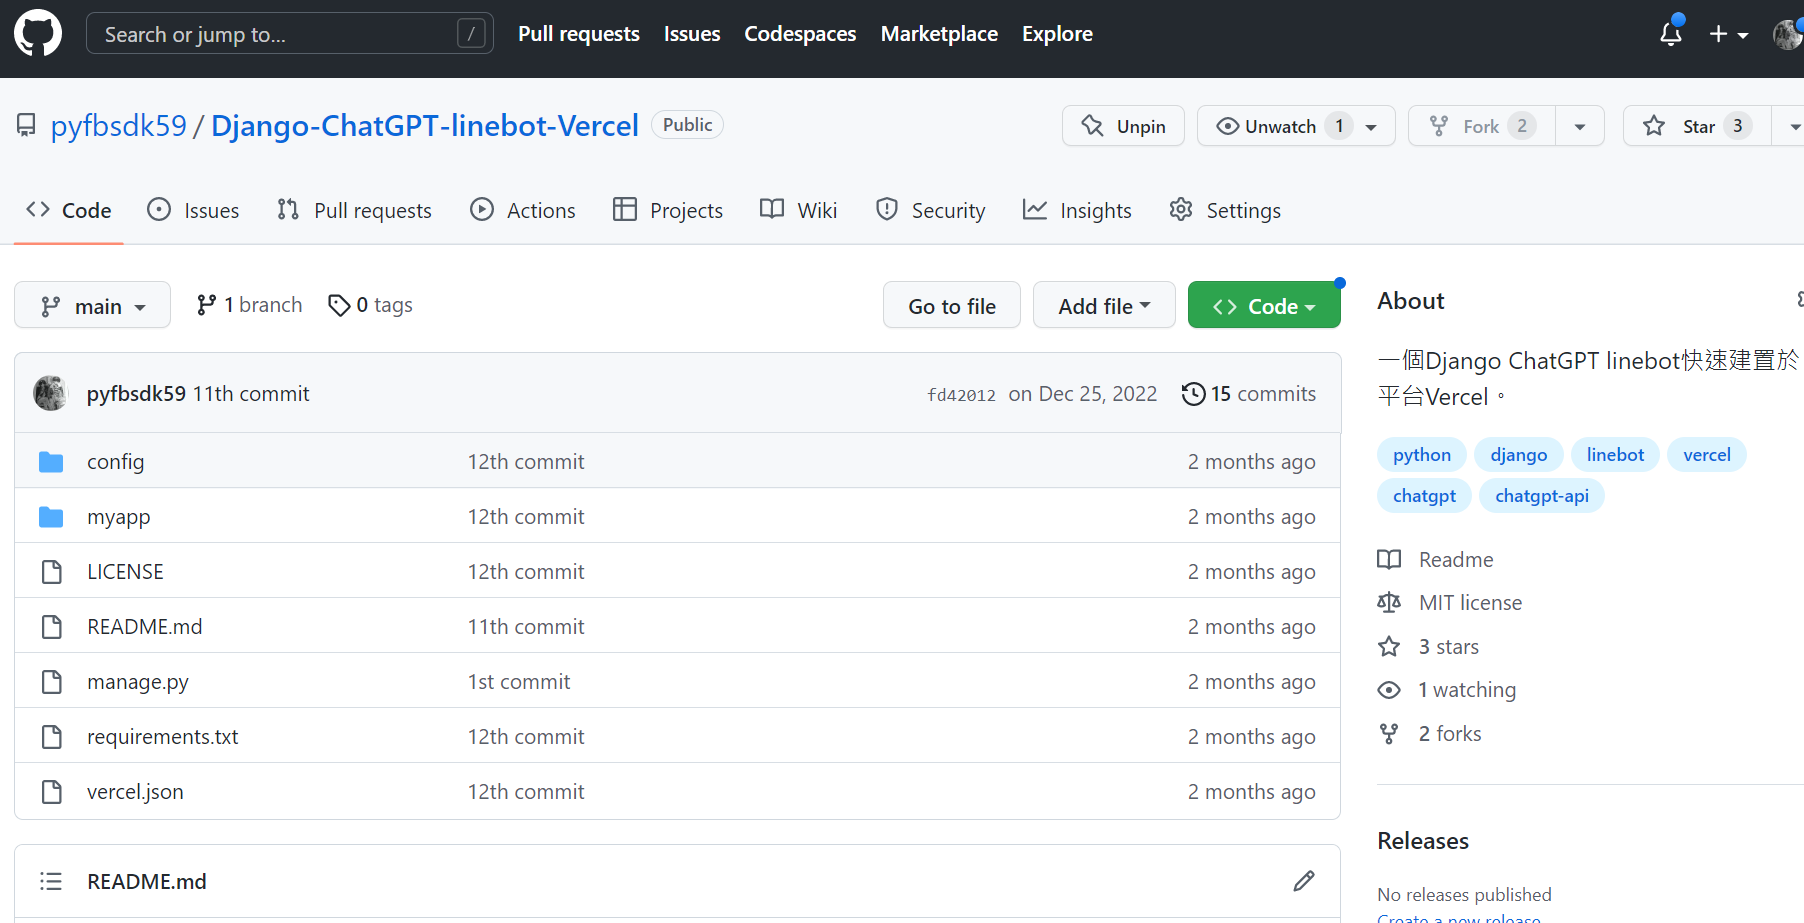
Task: Star this repository
Action: (1697, 126)
